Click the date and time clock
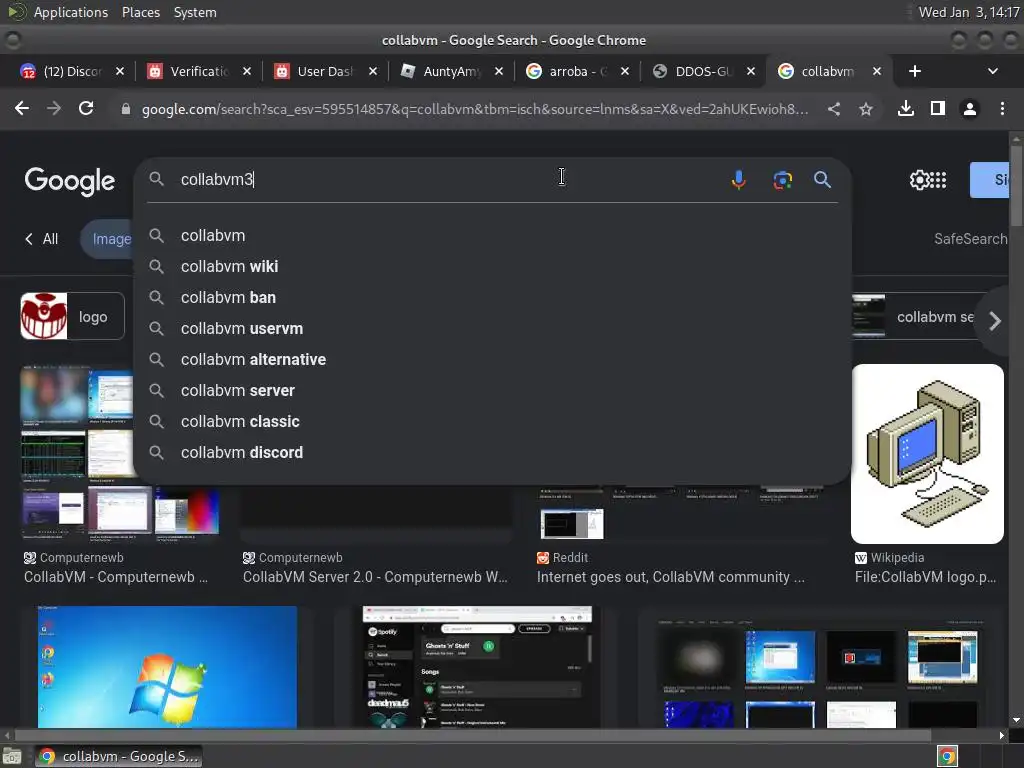The height and width of the screenshot is (768, 1024). (x=969, y=12)
